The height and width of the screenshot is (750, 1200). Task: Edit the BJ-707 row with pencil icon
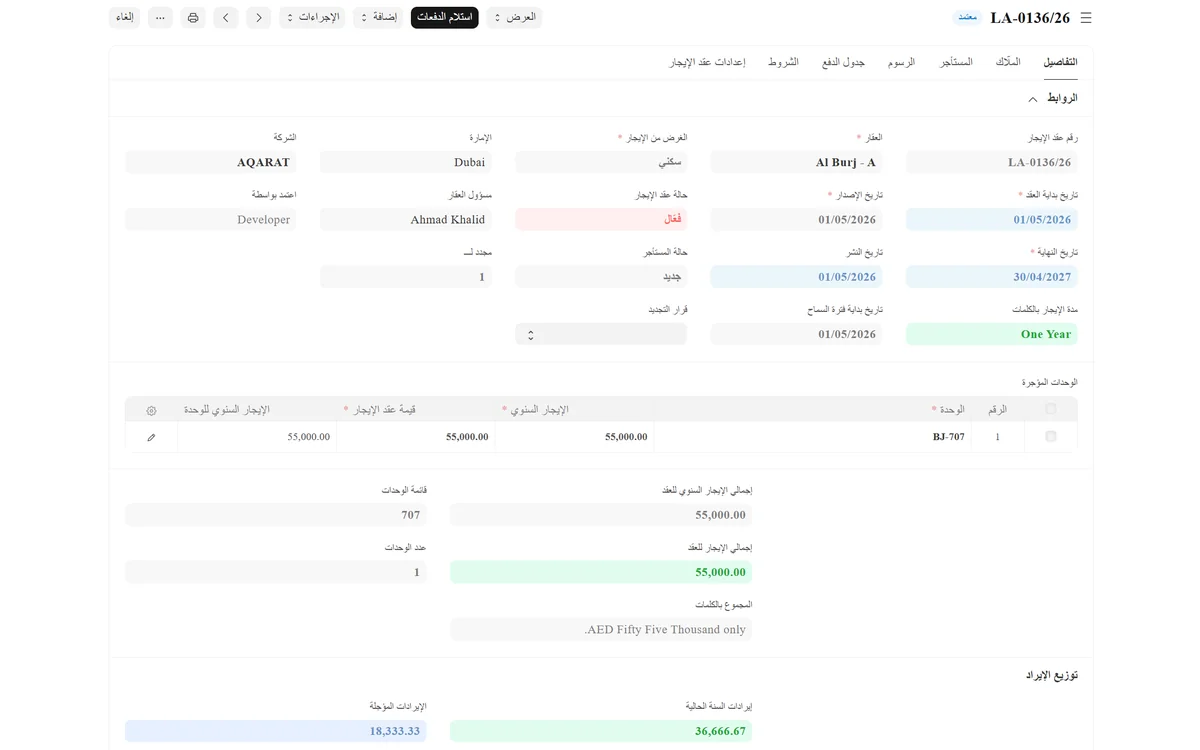coord(151,437)
